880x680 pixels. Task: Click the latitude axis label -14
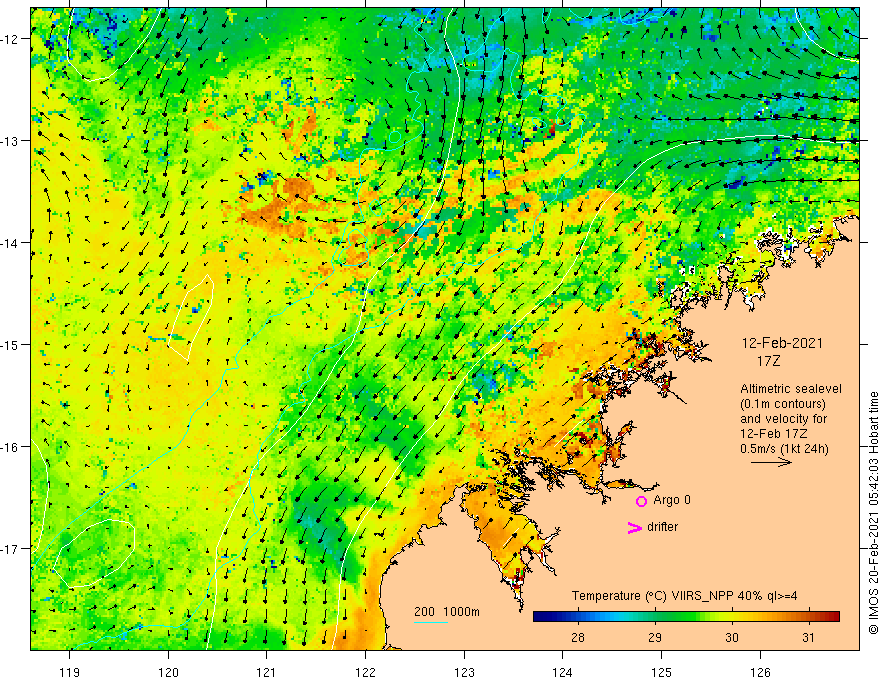[10, 243]
